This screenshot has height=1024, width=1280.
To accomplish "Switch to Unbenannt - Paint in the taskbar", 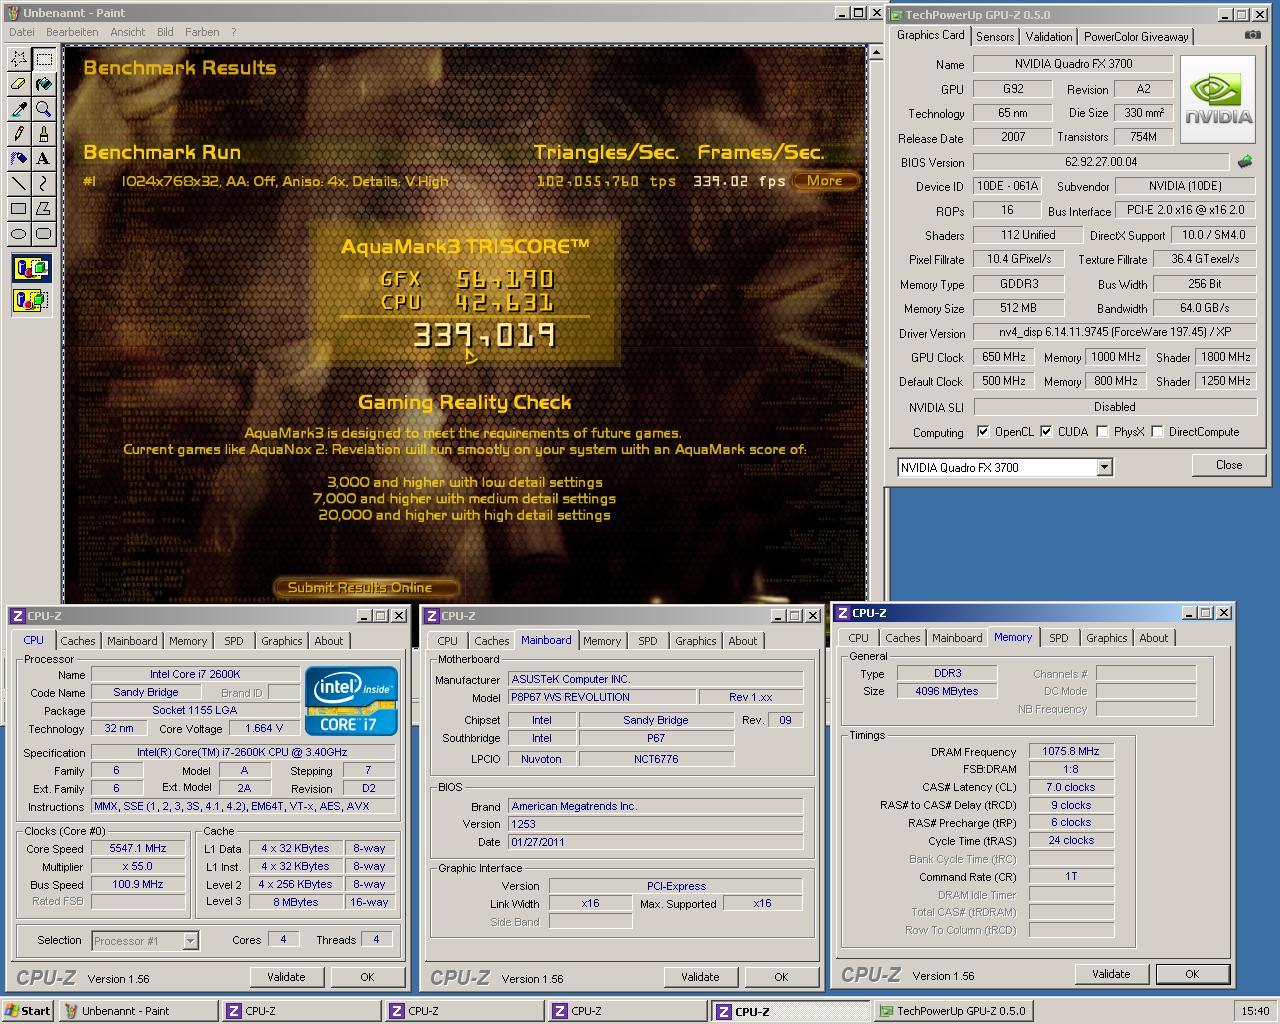I will point(138,1011).
